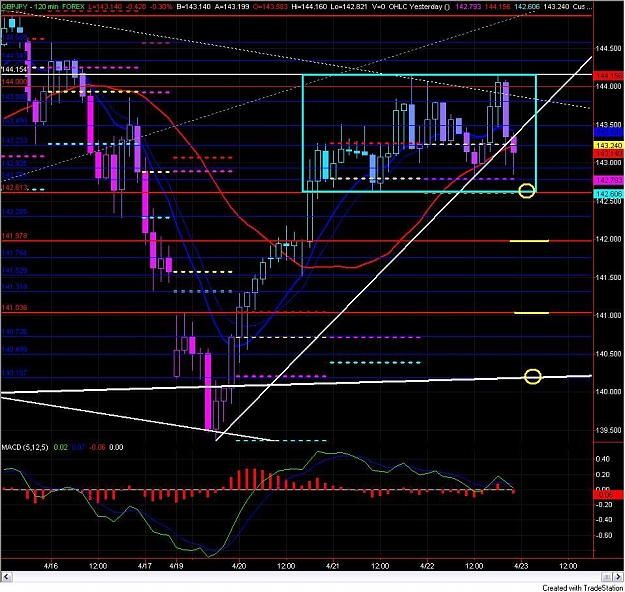Viewport: 625px width, 592px height.
Task: Click the 141.000 price axis label
Action: pyautogui.click(x=608, y=315)
